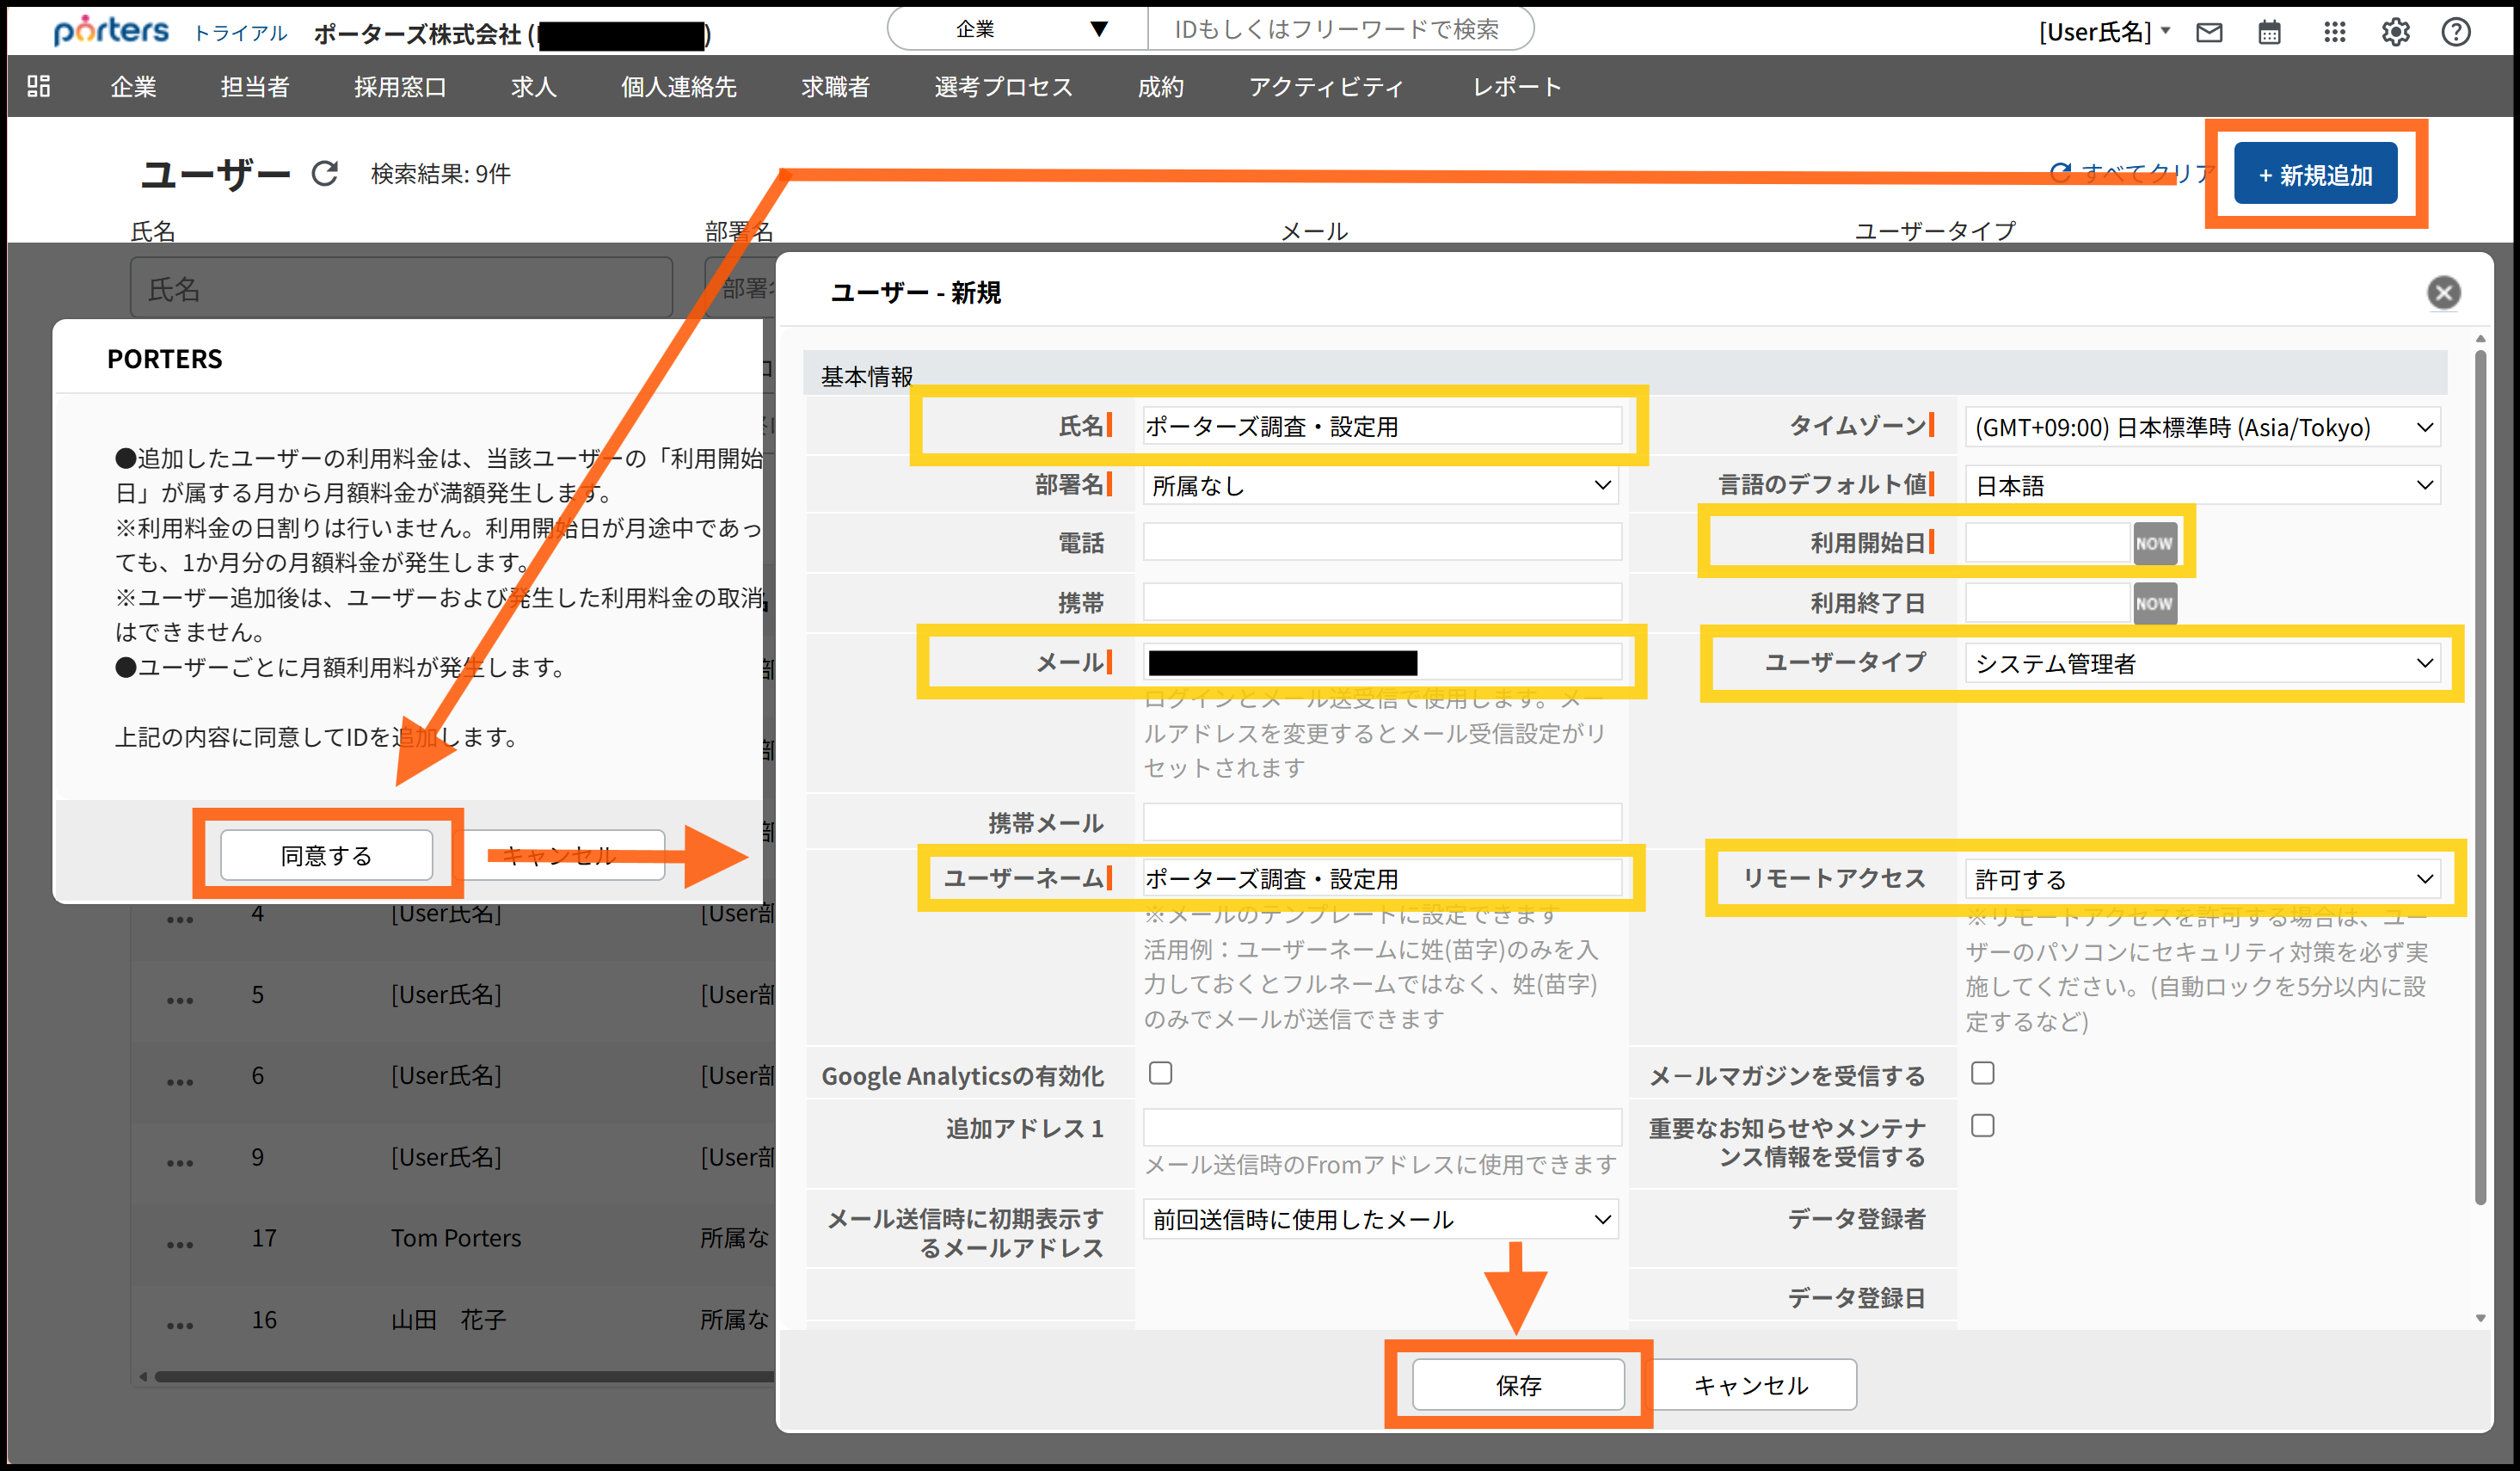Enable Google Analyticsの有効化 checkbox

tap(1160, 1074)
